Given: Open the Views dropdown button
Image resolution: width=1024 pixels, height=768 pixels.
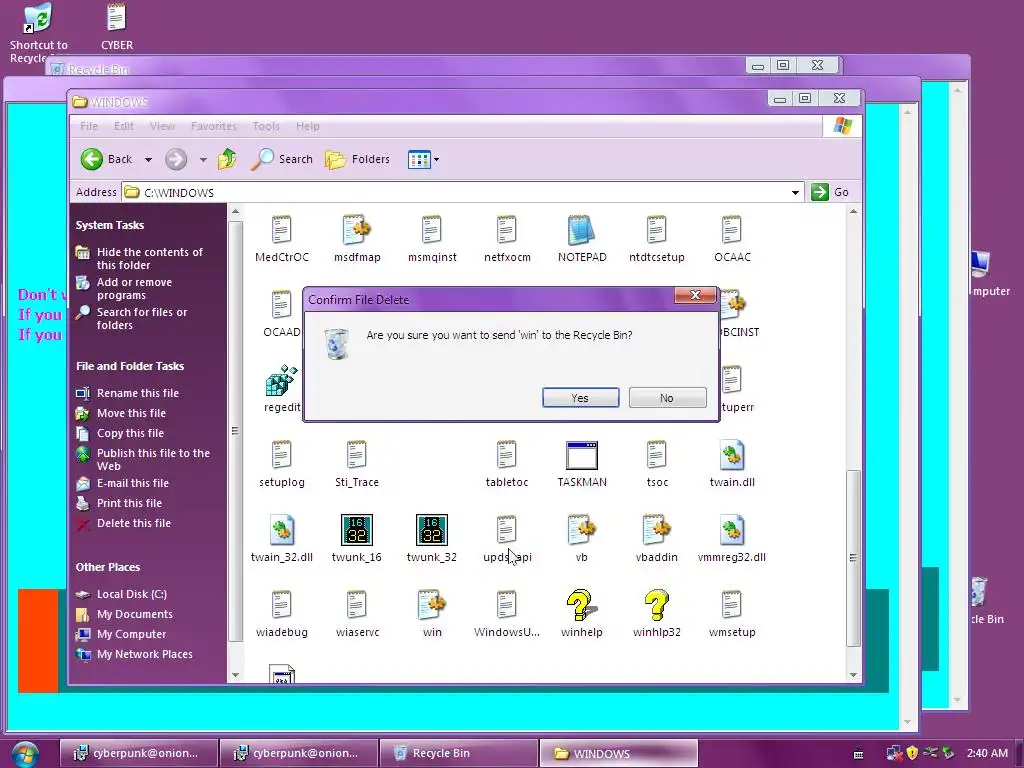Looking at the screenshot, I should (x=423, y=159).
